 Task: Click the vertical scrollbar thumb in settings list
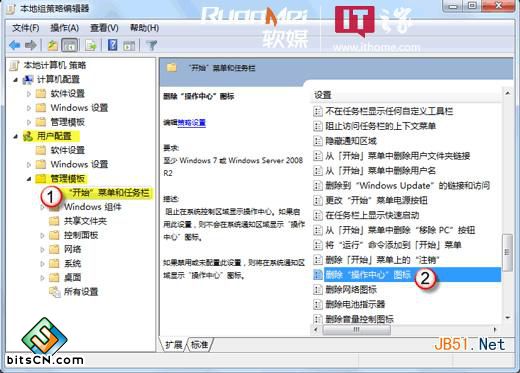point(507,253)
